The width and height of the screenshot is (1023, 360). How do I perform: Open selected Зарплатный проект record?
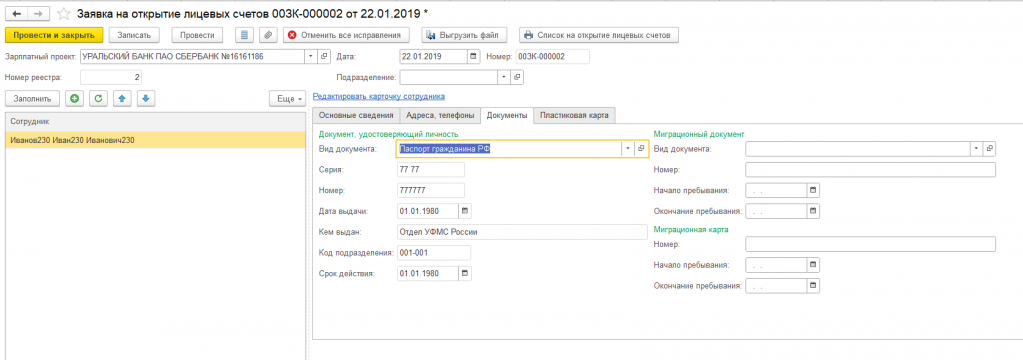click(x=324, y=56)
